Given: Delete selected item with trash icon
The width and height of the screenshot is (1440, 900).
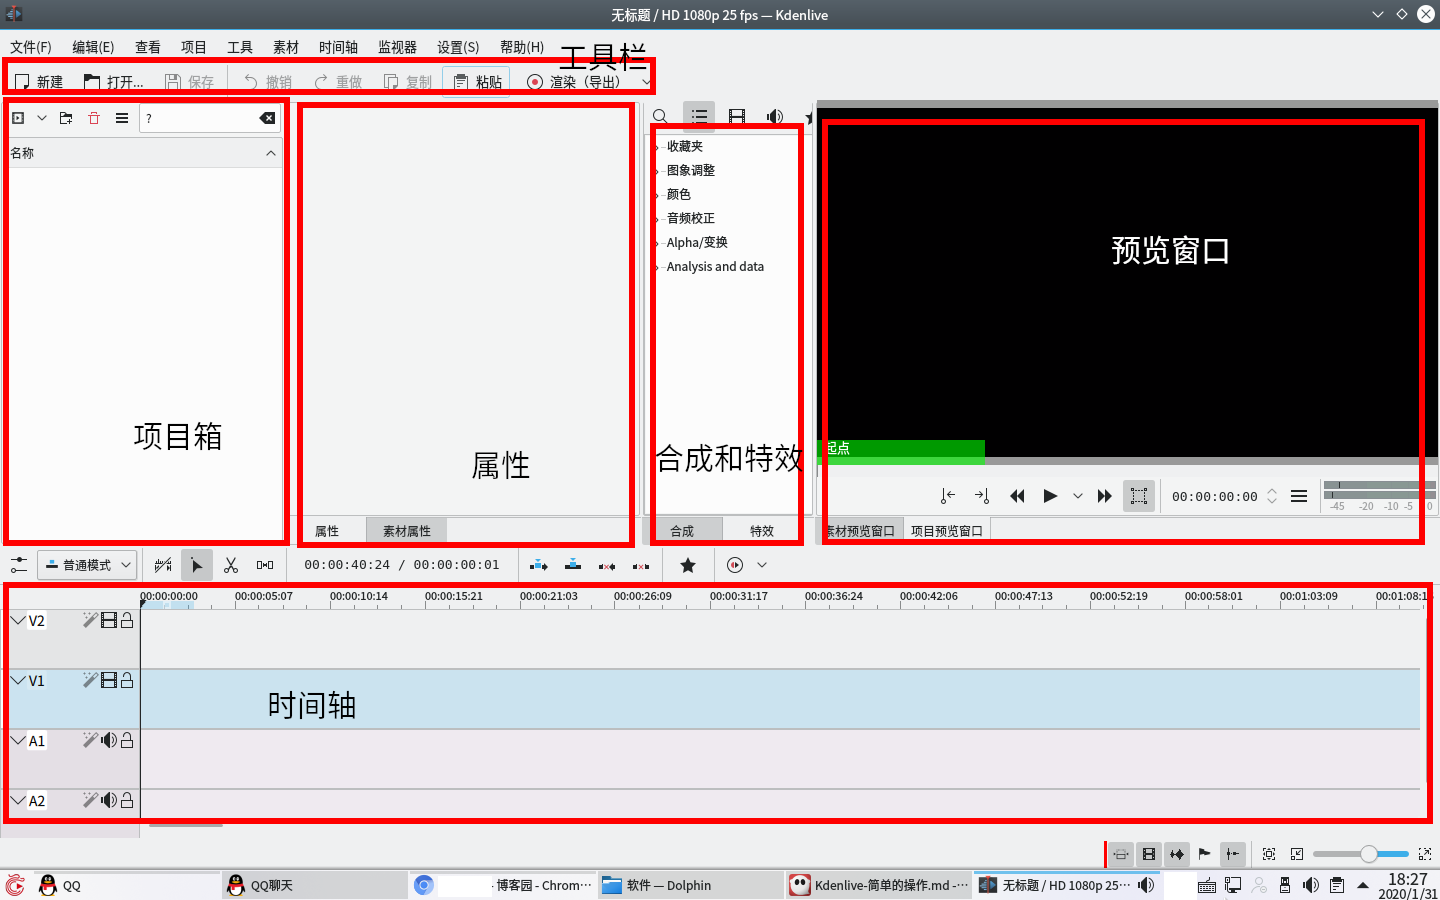Looking at the screenshot, I should click(93, 117).
